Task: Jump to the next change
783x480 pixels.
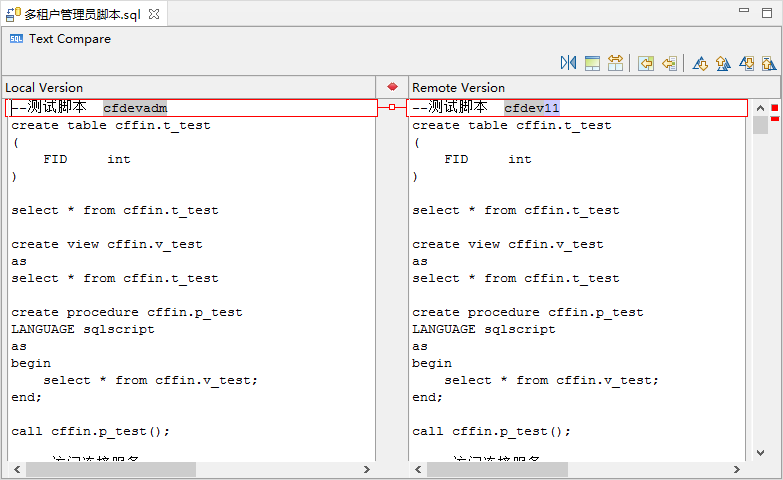Action: (747, 63)
